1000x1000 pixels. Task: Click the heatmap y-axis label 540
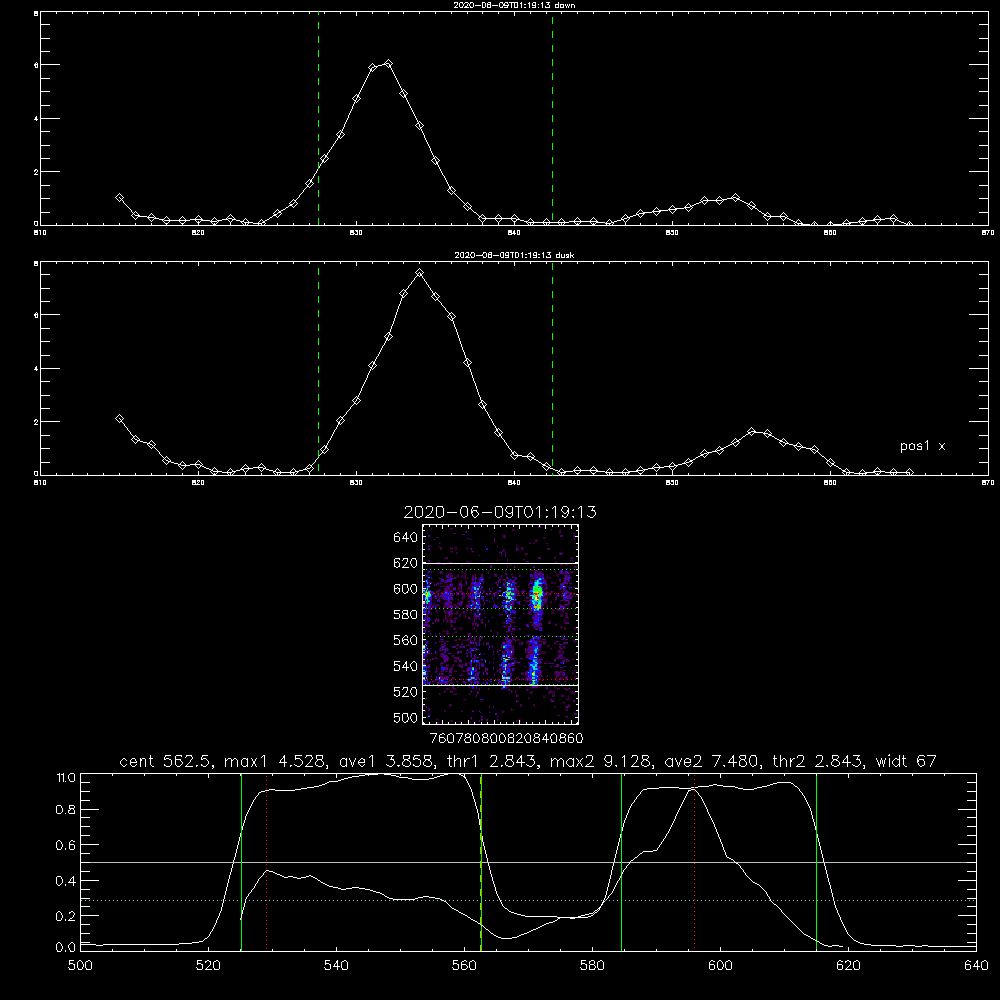[405, 666]
